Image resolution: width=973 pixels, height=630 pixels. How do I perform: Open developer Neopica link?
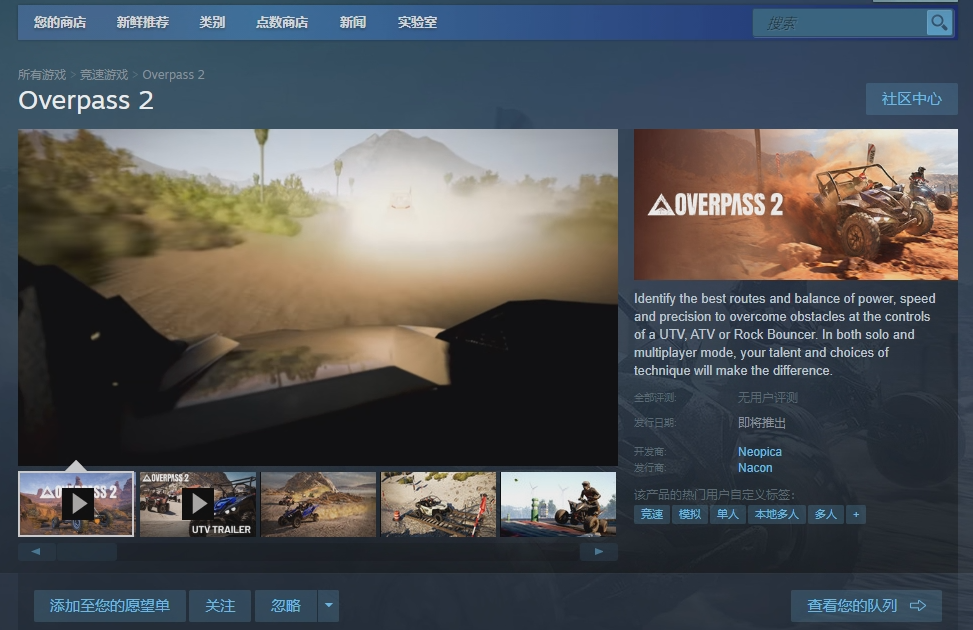(x=760, y=452)
